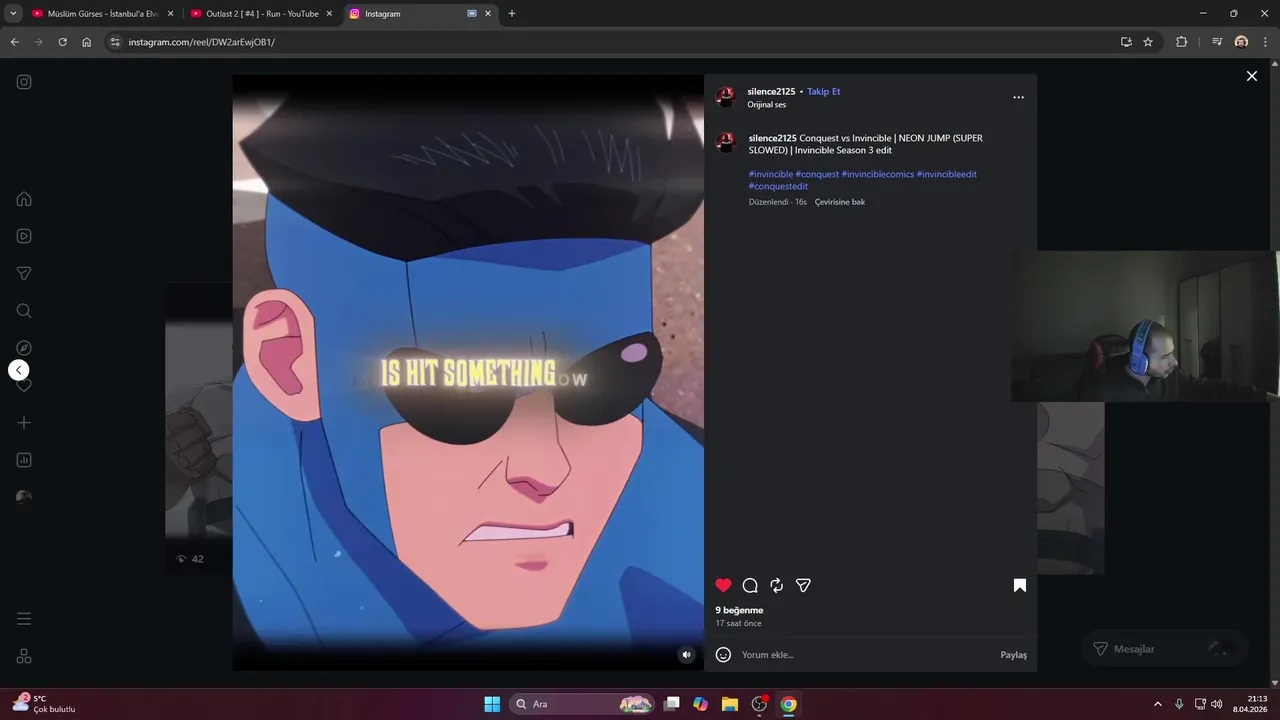
Task: Click the browser home button
Action: [87, 42]
